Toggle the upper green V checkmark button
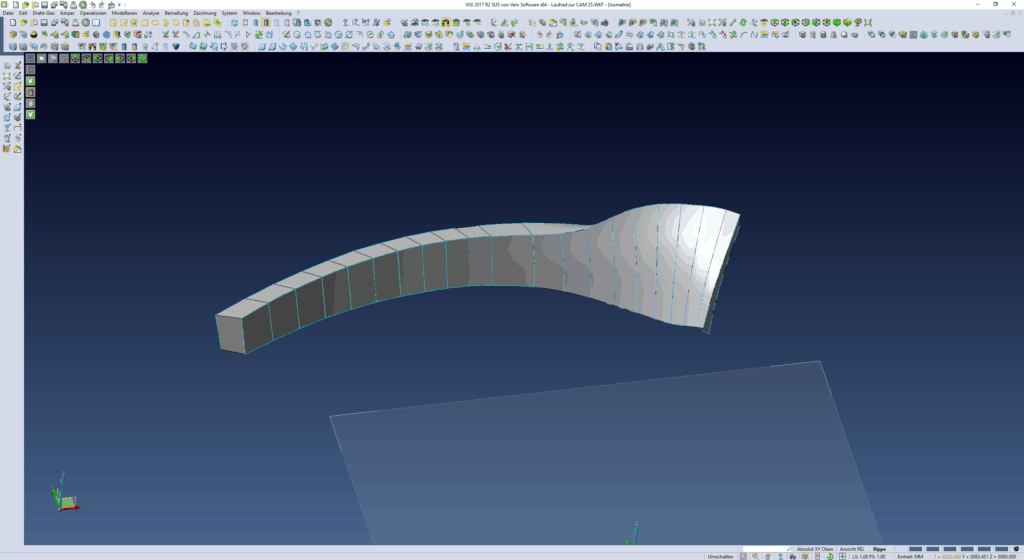1024x560 pixels. click(x=30, y=81)
